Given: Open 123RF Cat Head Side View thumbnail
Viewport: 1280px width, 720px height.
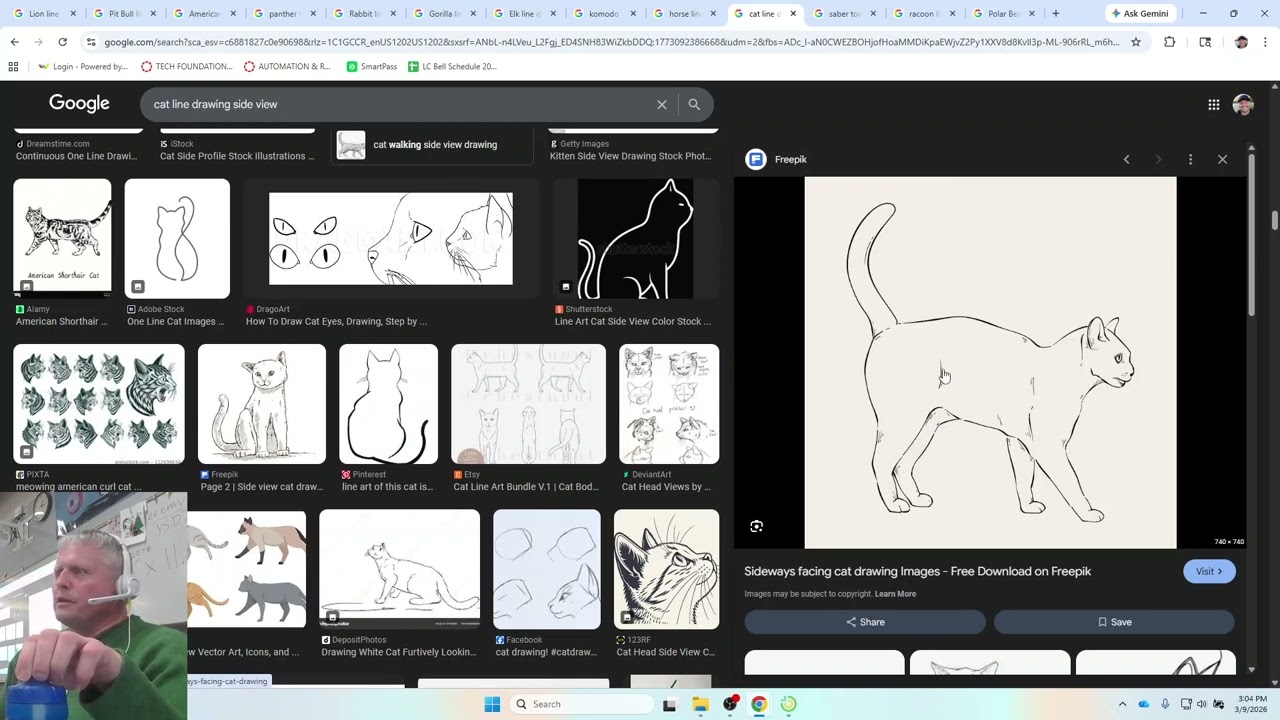Looking at the screenshot, I should pyautogui.click(x=666, y=569).
